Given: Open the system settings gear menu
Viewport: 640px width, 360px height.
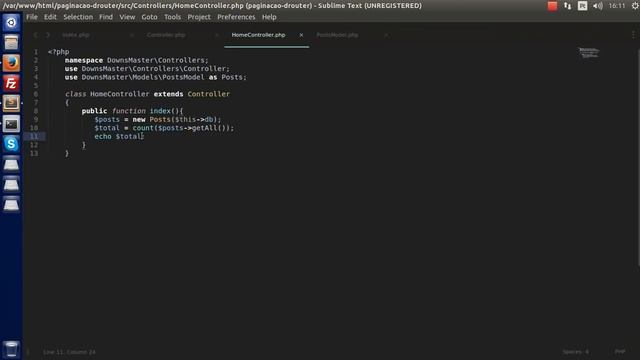Looking at the screenshot, I should pyautogui.click(x=635, y=6).
